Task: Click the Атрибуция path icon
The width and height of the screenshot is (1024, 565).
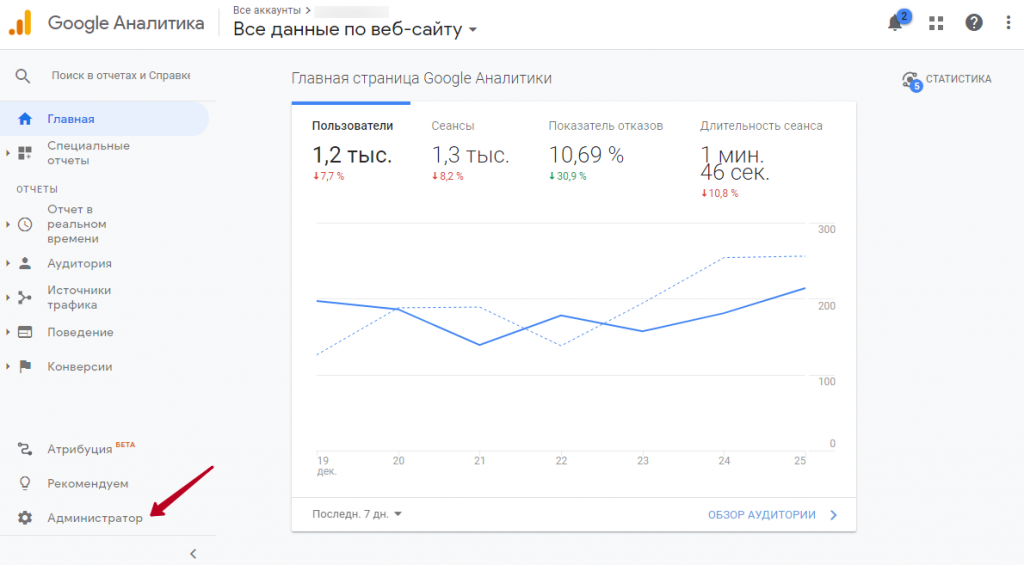Action: click(25, 449)
